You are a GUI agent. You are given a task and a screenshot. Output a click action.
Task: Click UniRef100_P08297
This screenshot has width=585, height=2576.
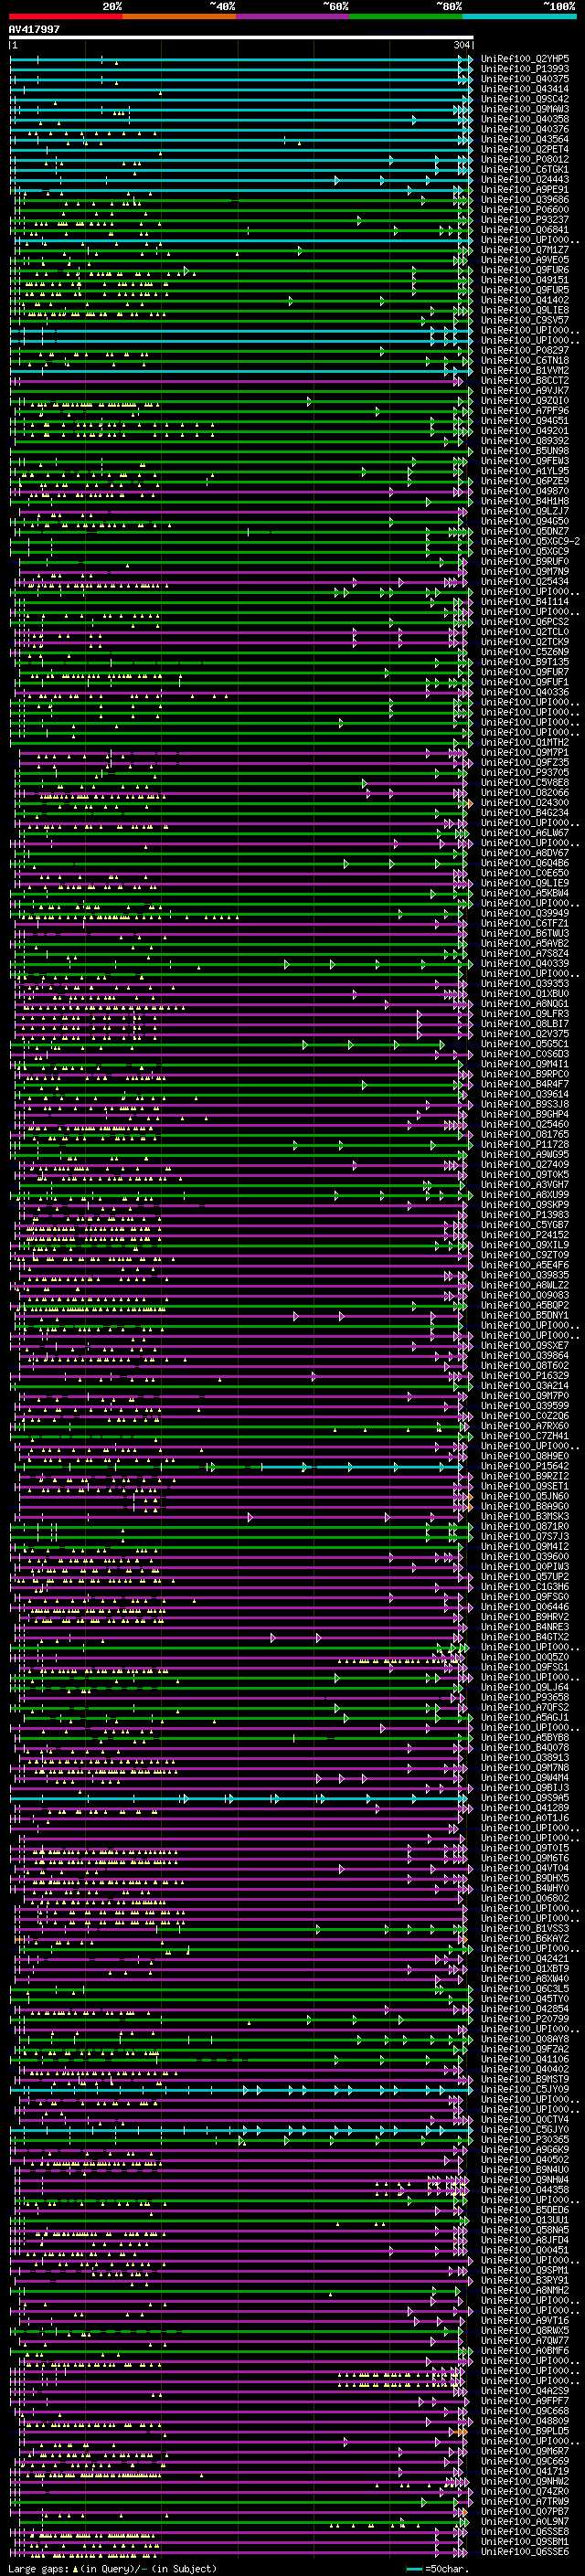point(525,350)
